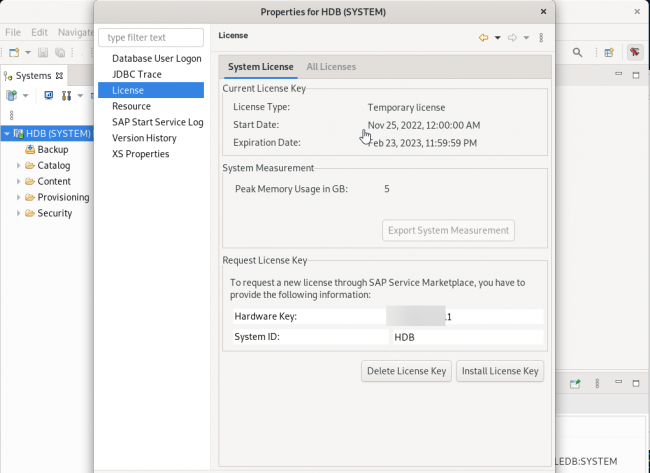Select the SAP HANA Administration perspective icon
The image size is (650, 473).
[x=634, y=52]
